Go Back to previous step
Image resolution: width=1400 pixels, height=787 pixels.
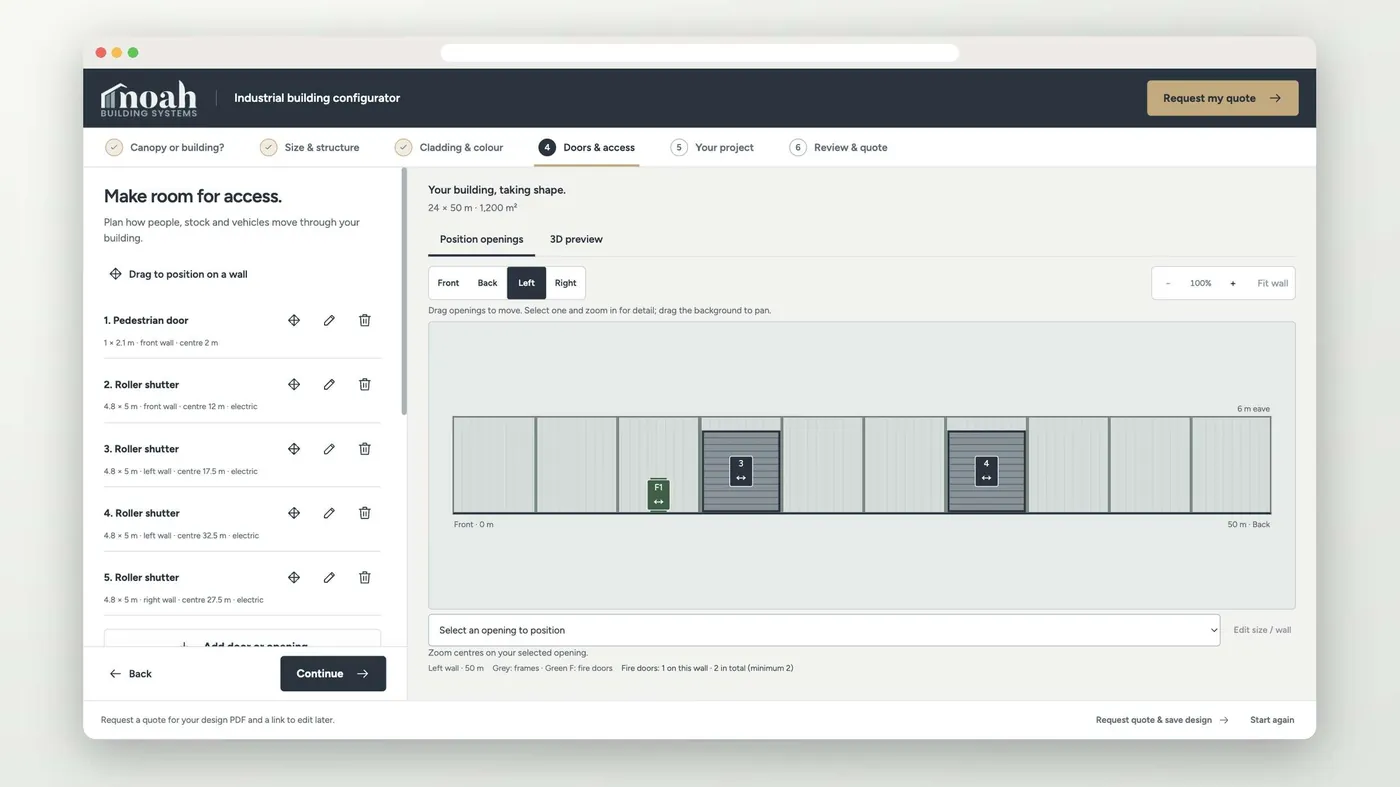pyautogui.click(x=131, y=674)
